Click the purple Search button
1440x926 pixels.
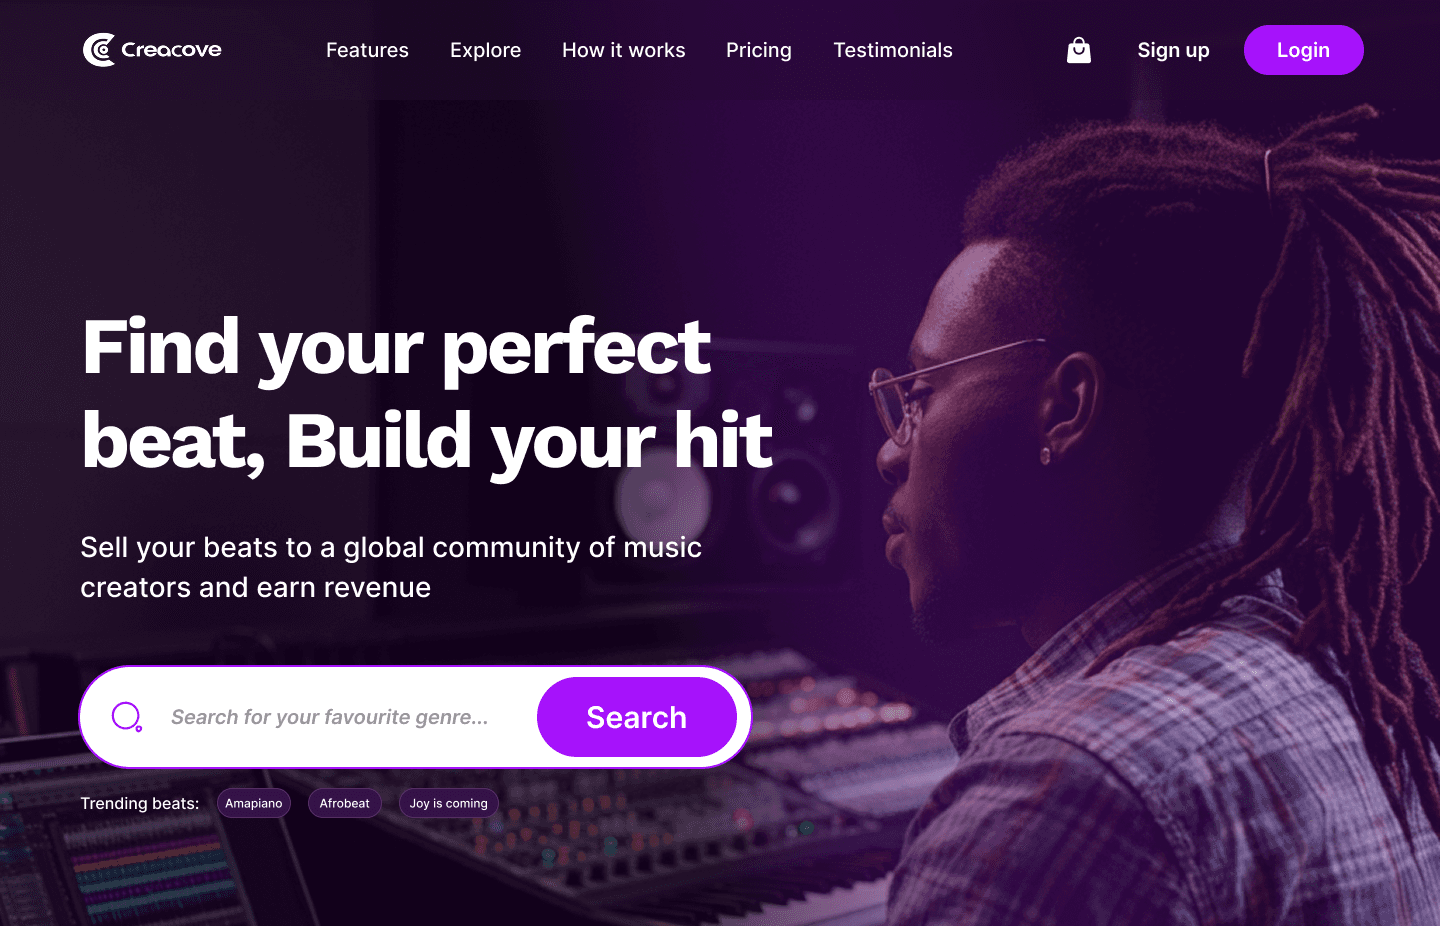tap(637, 717)
